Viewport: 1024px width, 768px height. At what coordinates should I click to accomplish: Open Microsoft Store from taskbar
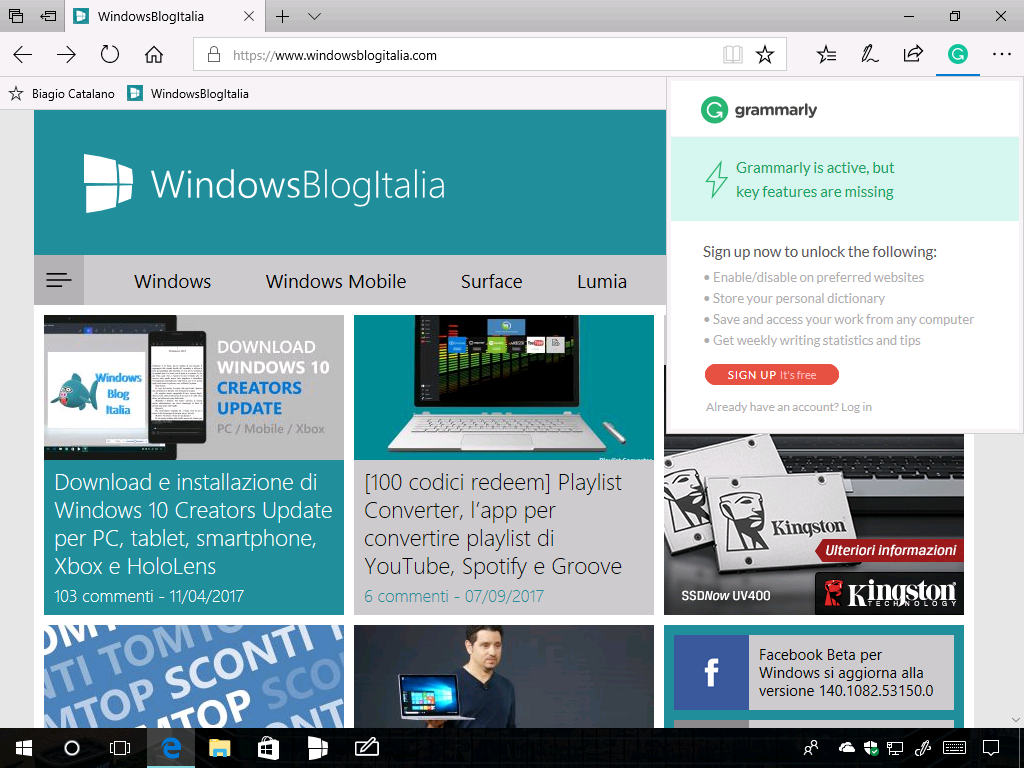268,748
